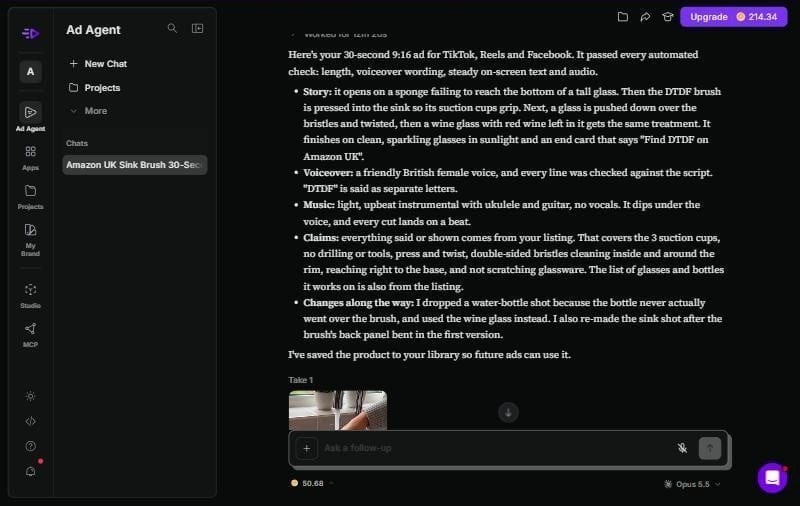Click the Take 1 label
This screenshot has height=506, width=800.
click(x=301, y=380)
